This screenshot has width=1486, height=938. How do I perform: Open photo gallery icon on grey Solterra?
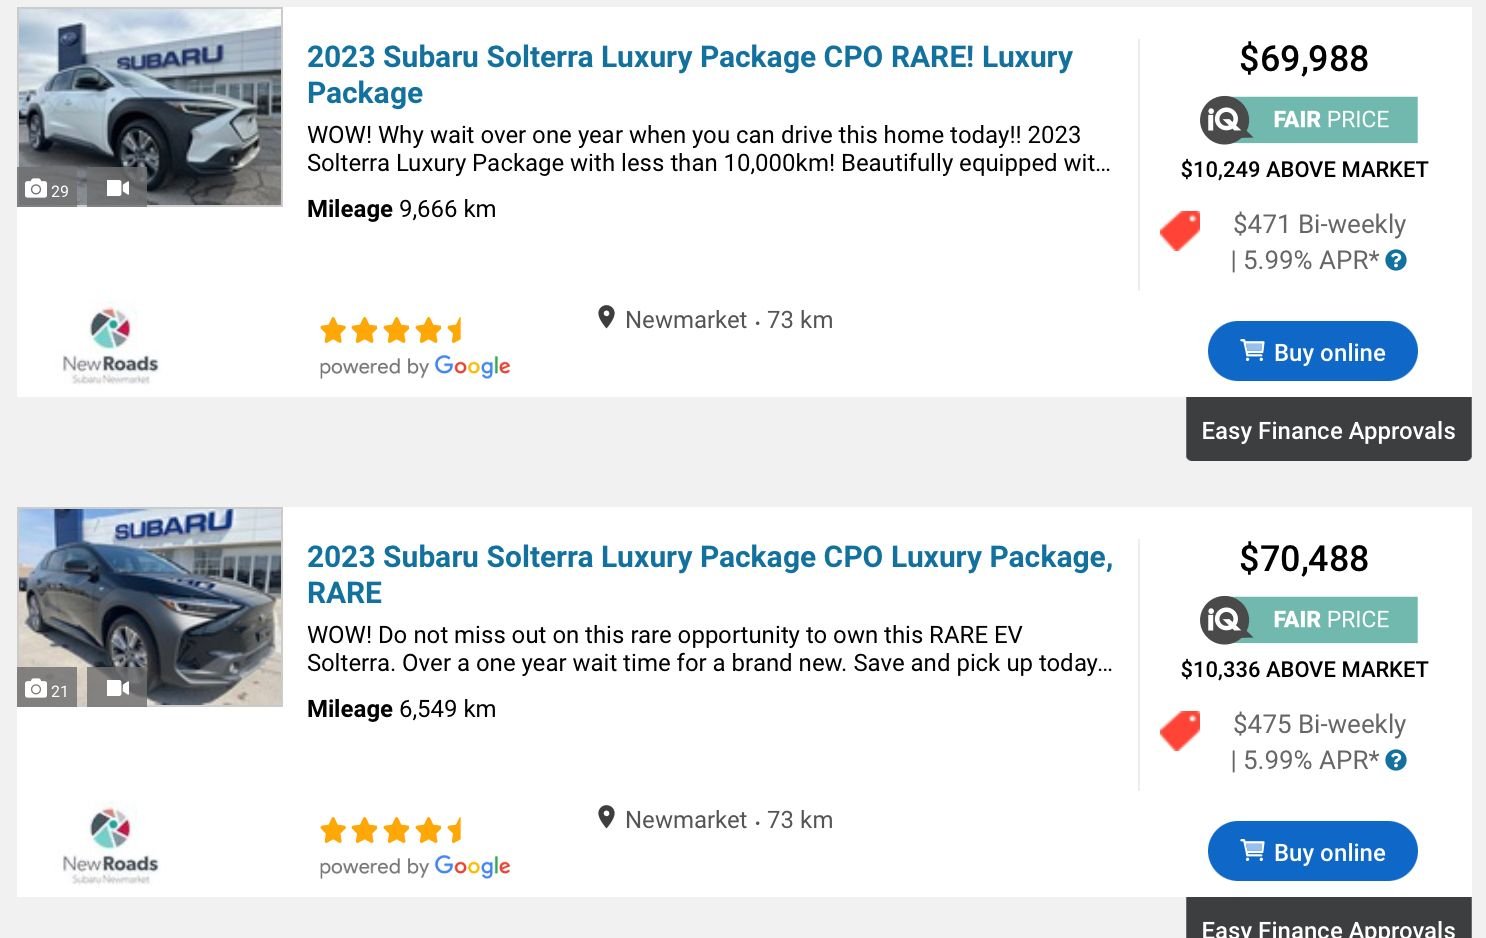tap(47, 689)
